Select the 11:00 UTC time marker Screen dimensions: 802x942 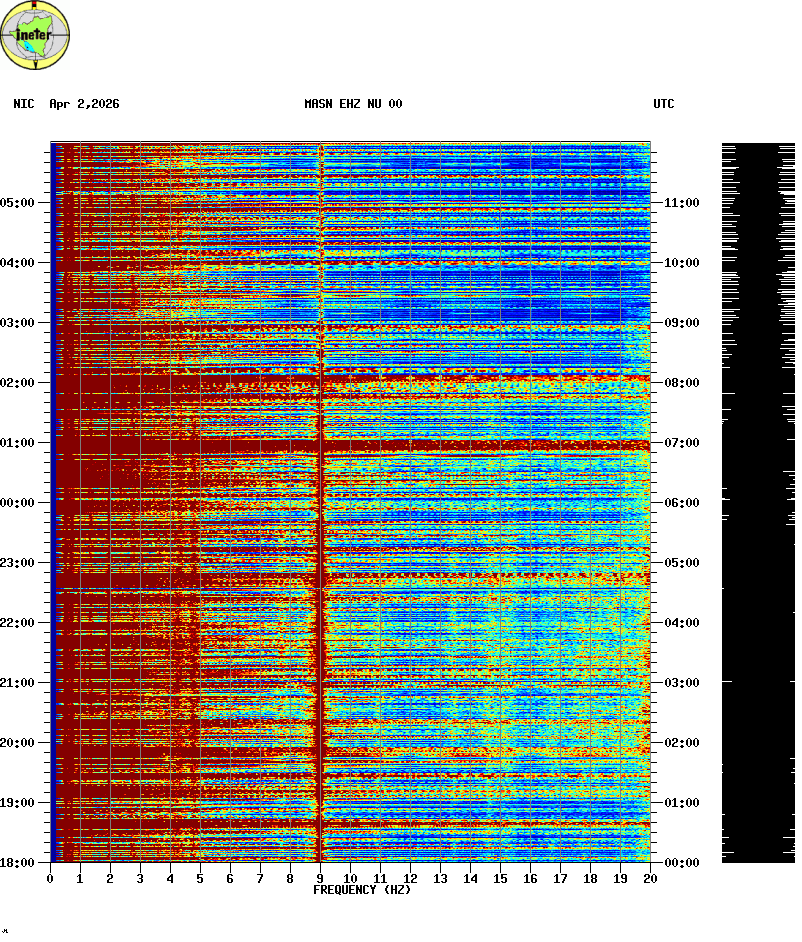tap(681, 203)
